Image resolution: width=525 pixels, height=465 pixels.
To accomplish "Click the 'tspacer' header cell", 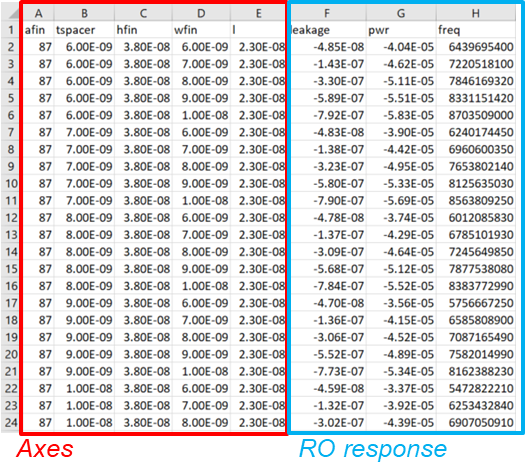I will 84,30.
